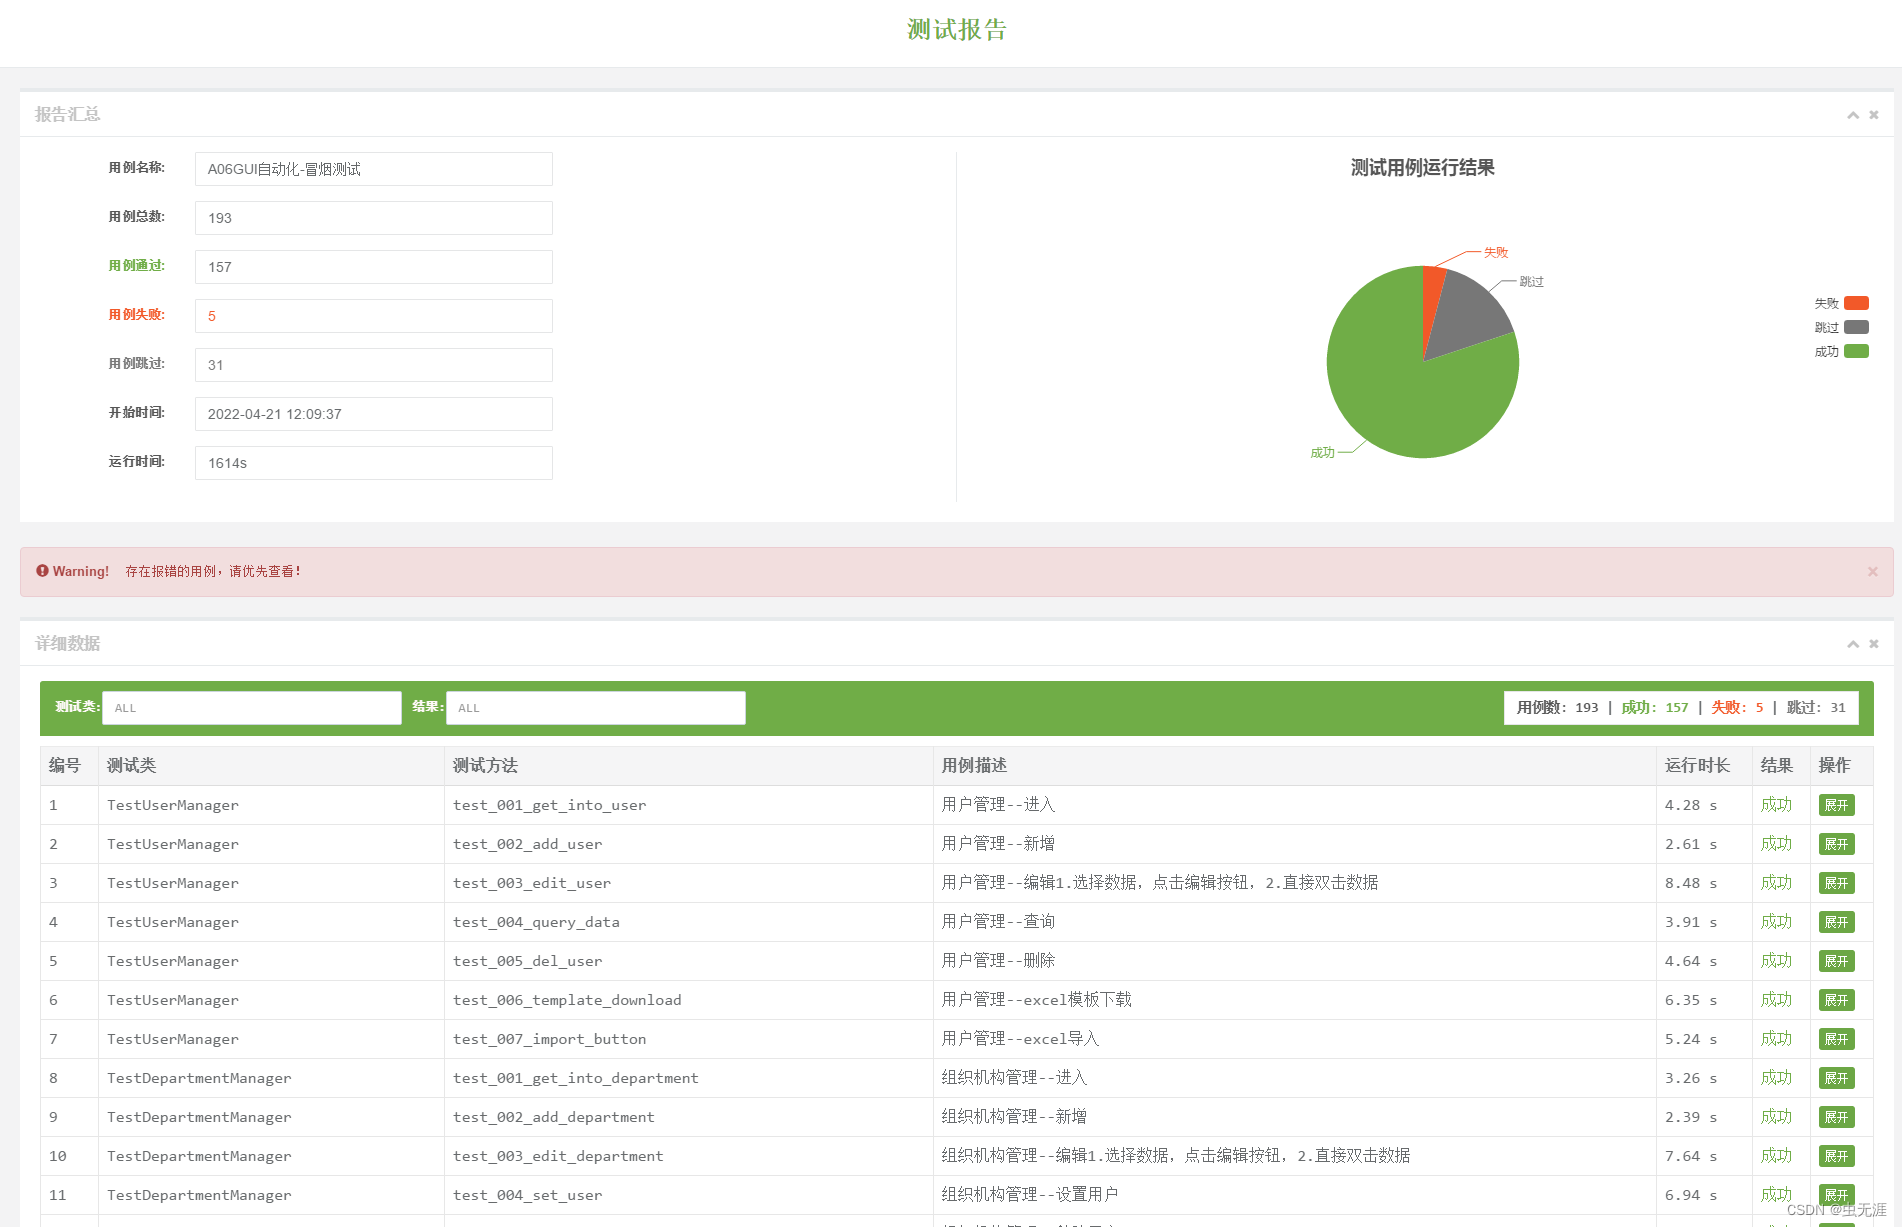Click the 用例总数 field showing 193
This screenshot has width=1902, height=1227.
tap(374, 218)
